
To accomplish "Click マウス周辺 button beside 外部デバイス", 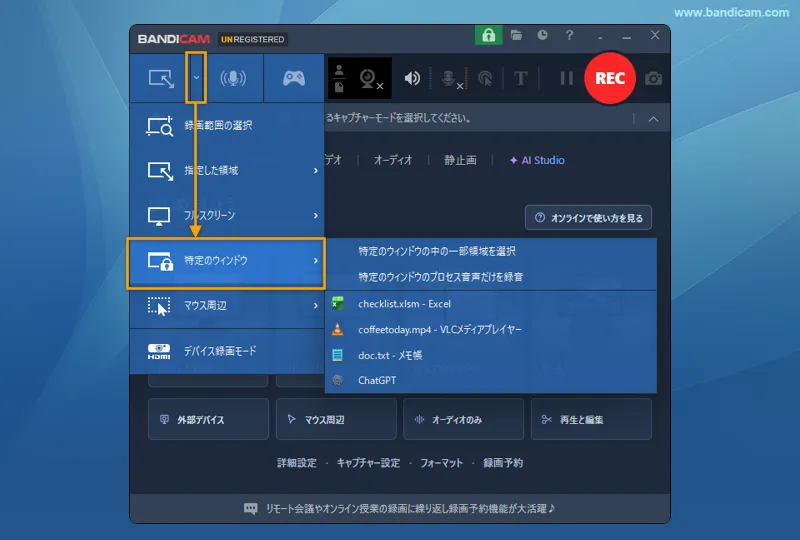I will pos(336,420).
